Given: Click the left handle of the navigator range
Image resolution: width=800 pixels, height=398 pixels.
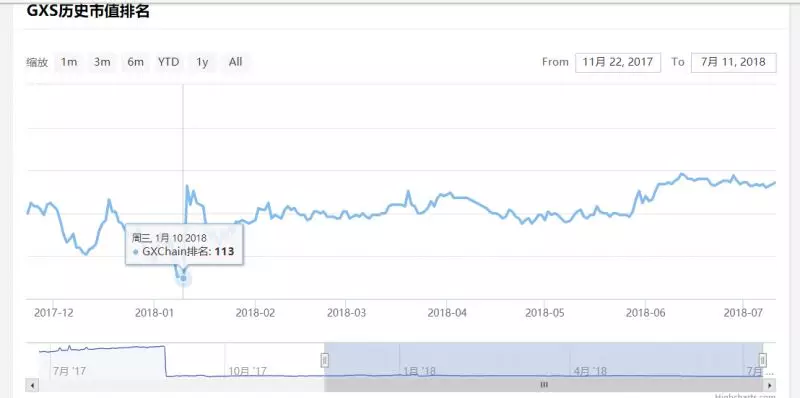Looking at the screenshot, I should click(324, 360).
